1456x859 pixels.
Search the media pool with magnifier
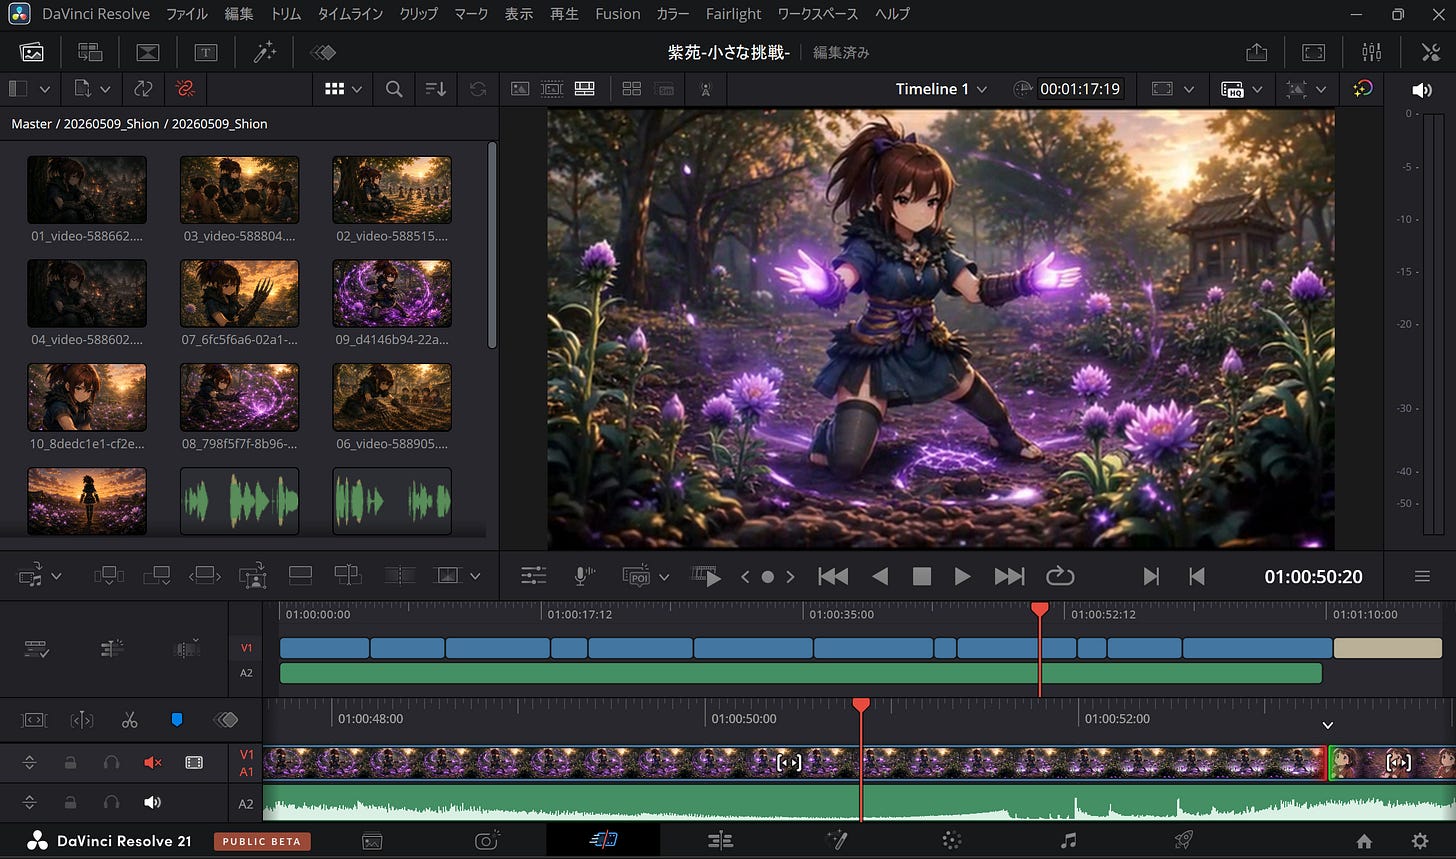click(x=394, y=89)
